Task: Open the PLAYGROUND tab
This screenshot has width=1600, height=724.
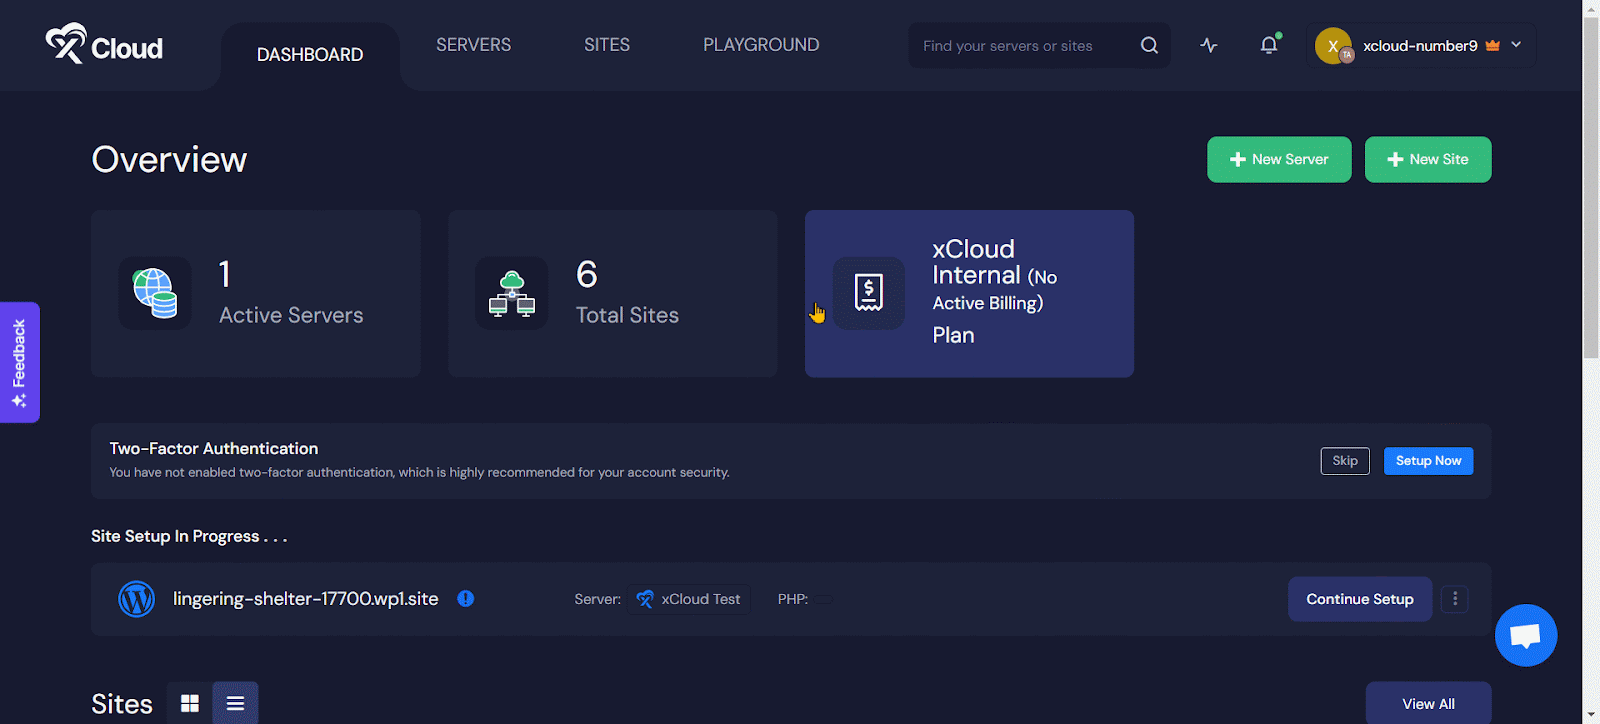Action: [x=761, y=45]
